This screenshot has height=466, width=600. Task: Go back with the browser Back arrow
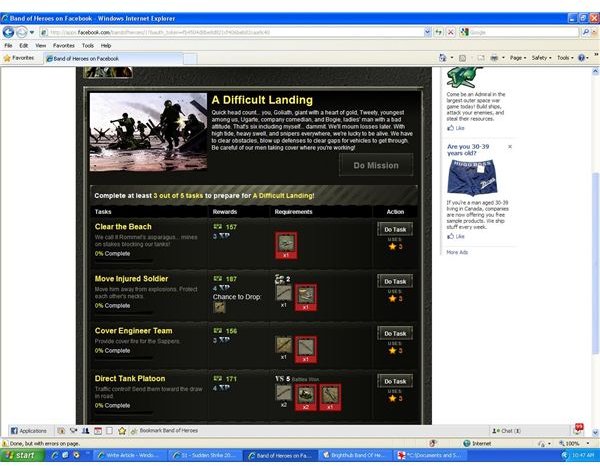pyautogui.click(x=8, y=33)
